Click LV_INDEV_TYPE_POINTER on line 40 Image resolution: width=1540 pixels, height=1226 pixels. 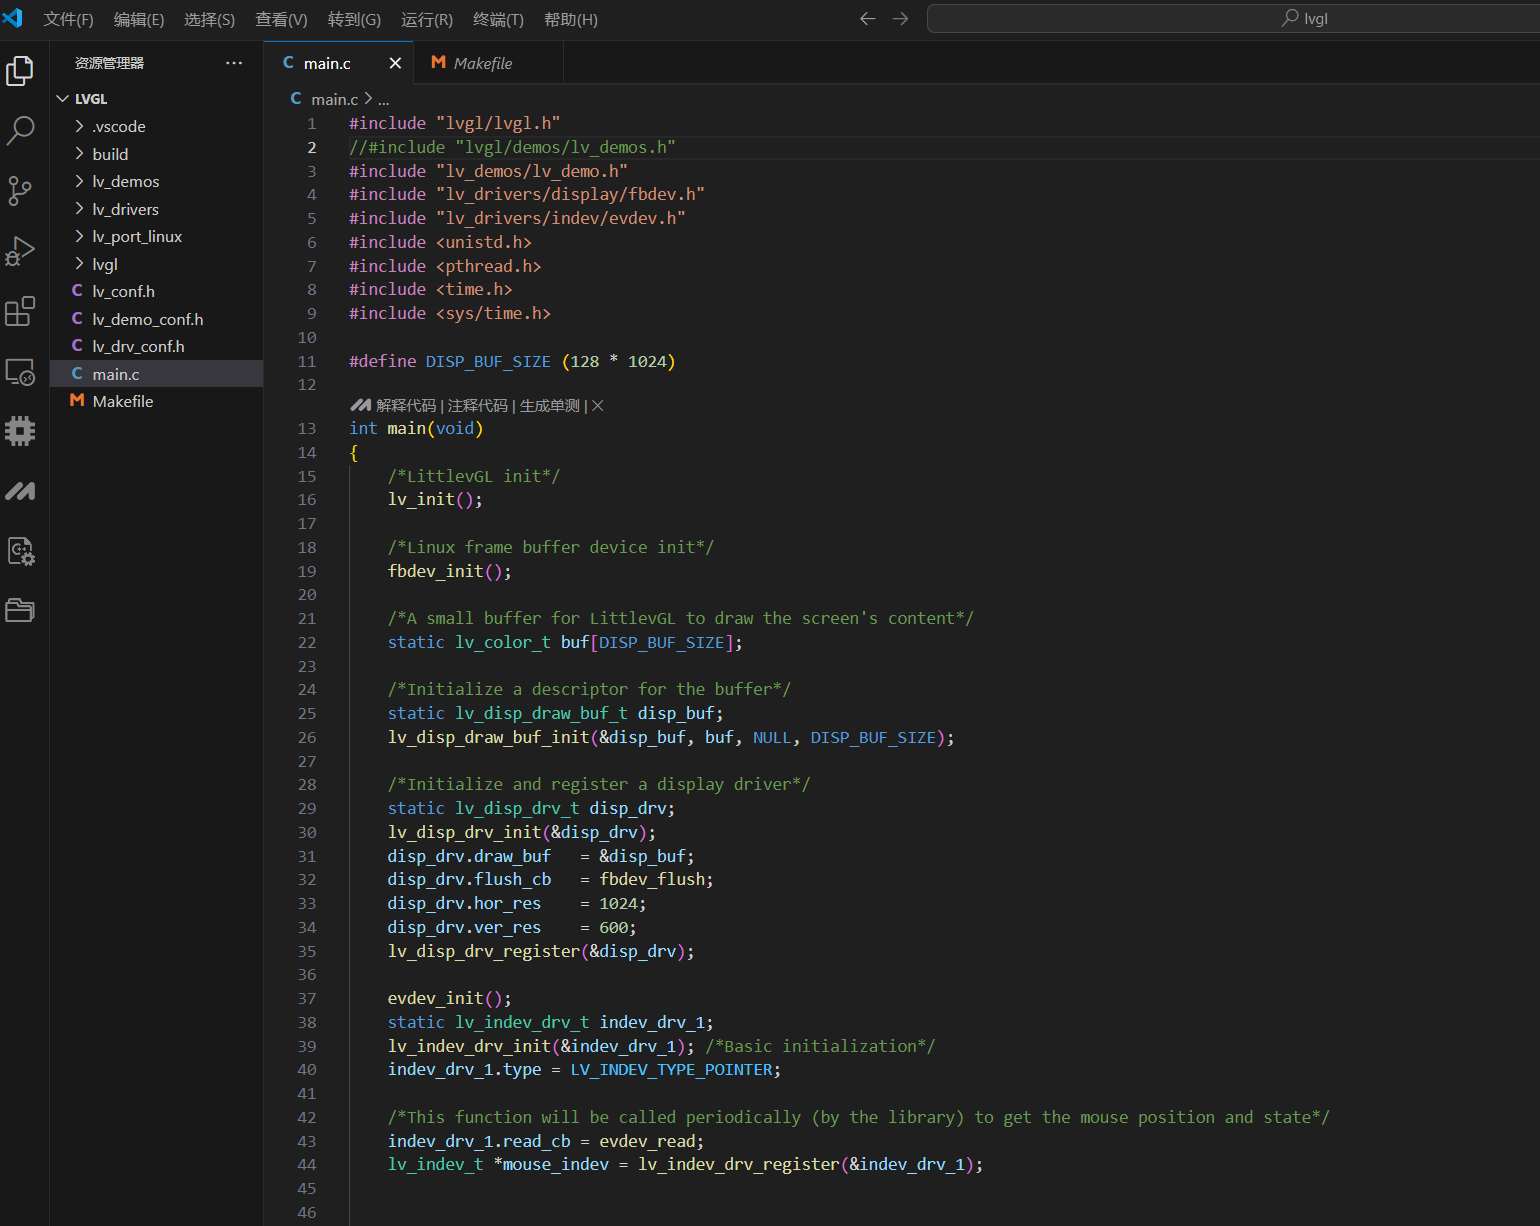point(672,1069)
